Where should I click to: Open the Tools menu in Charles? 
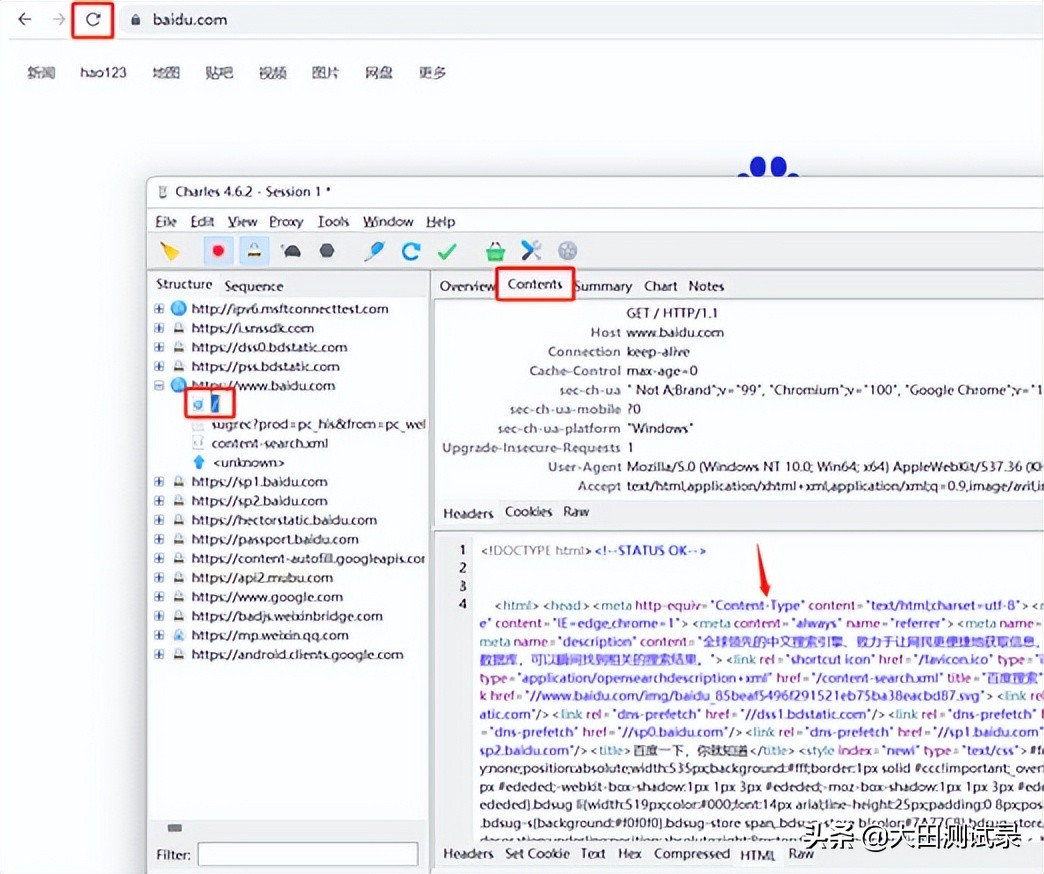(x=333, y=221)
